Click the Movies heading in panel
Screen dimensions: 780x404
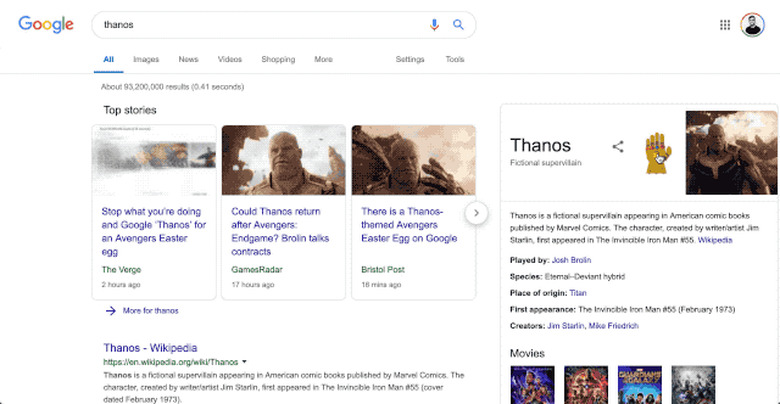pos(527,354)
